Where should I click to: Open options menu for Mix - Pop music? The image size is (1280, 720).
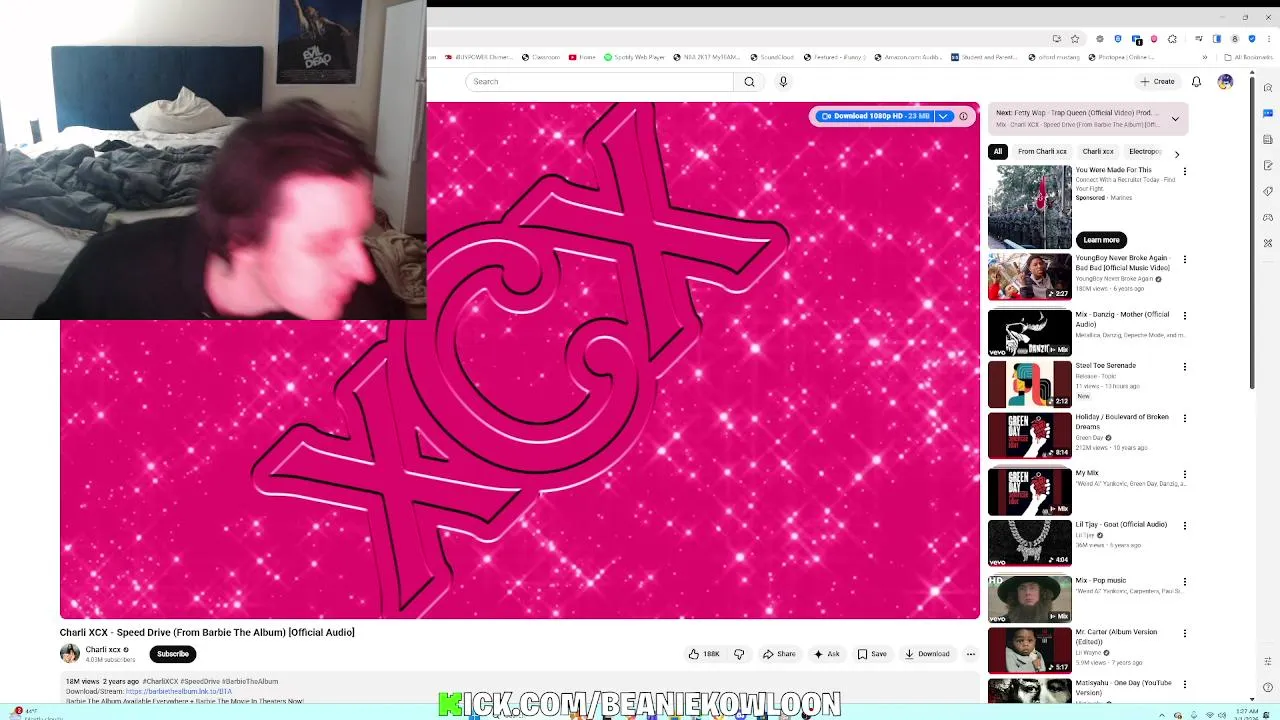pyautogui.click(x=1185, y=582)
